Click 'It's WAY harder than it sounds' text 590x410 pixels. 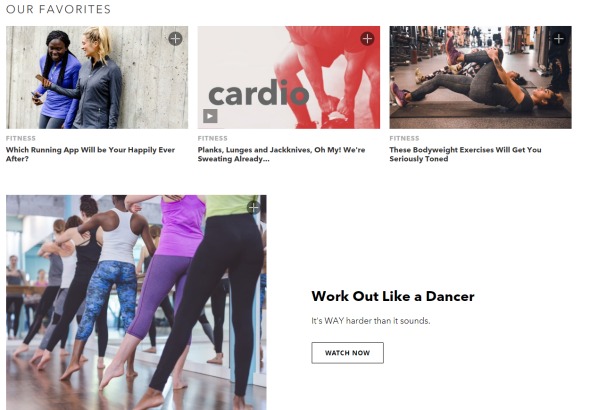click(371, 321)
